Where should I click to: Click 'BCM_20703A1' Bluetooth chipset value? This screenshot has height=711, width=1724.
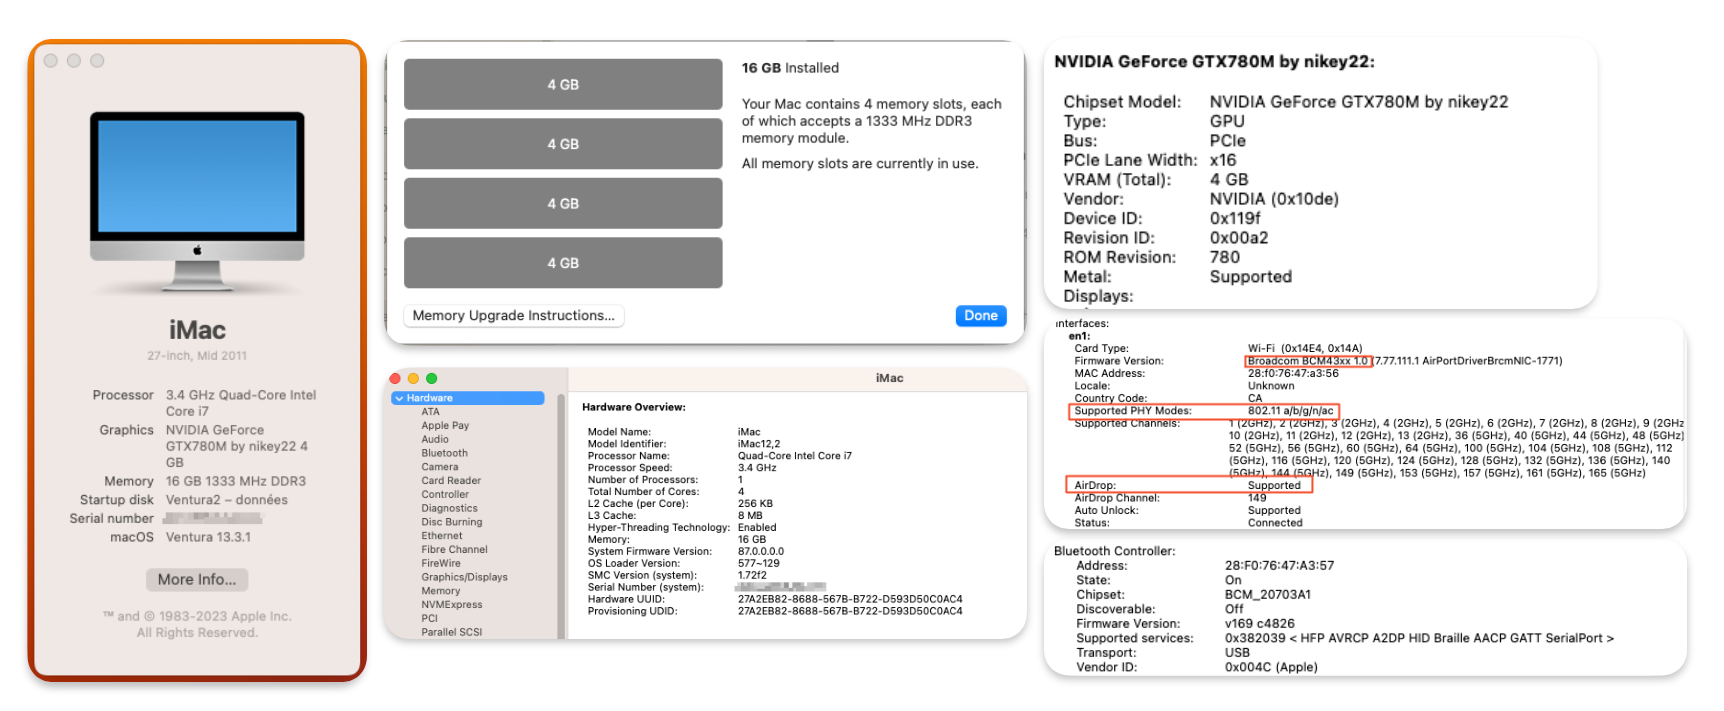(x=1268, y=595)
